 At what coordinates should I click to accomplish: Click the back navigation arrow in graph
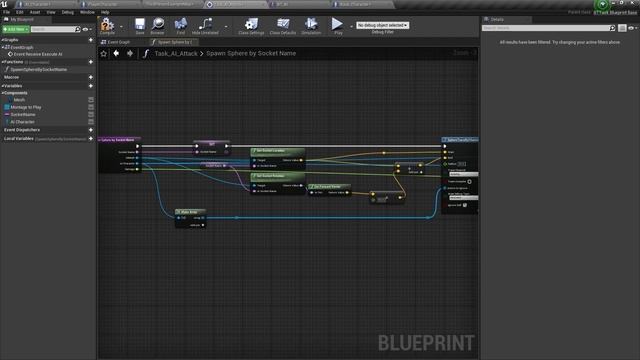click(116, 53)
